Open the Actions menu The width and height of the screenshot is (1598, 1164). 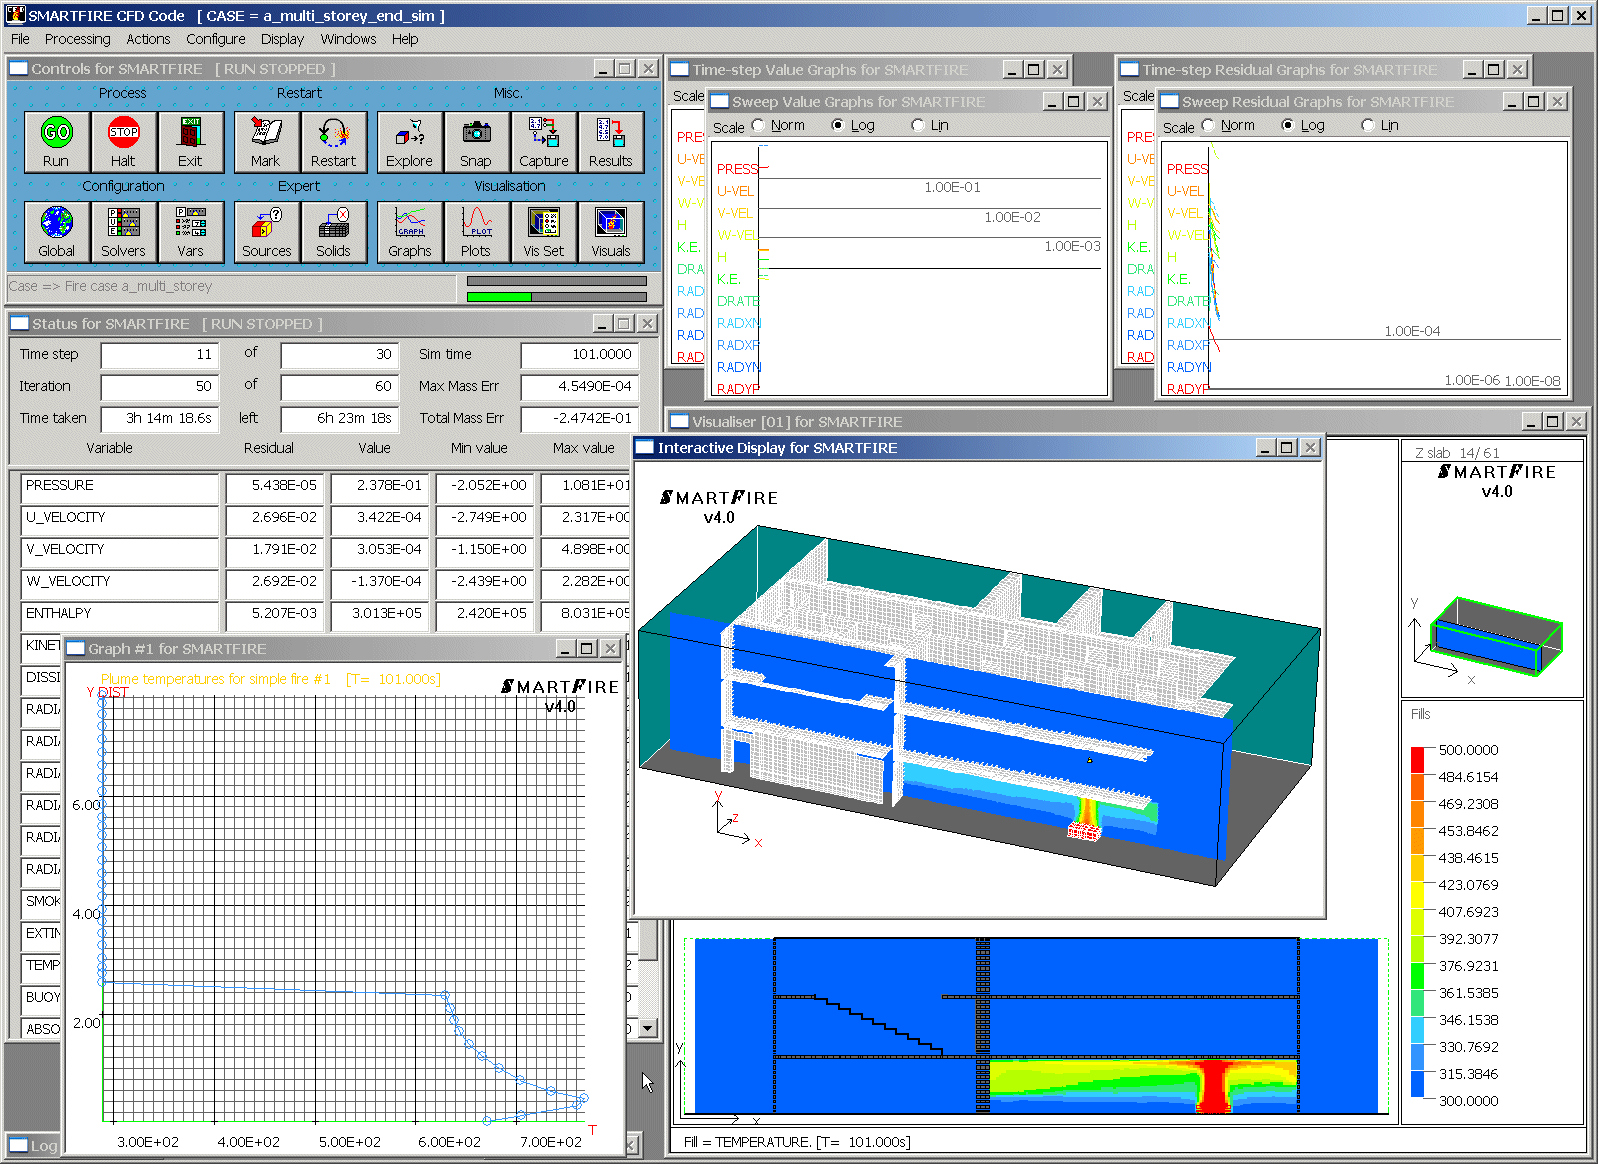click(148, 39)
